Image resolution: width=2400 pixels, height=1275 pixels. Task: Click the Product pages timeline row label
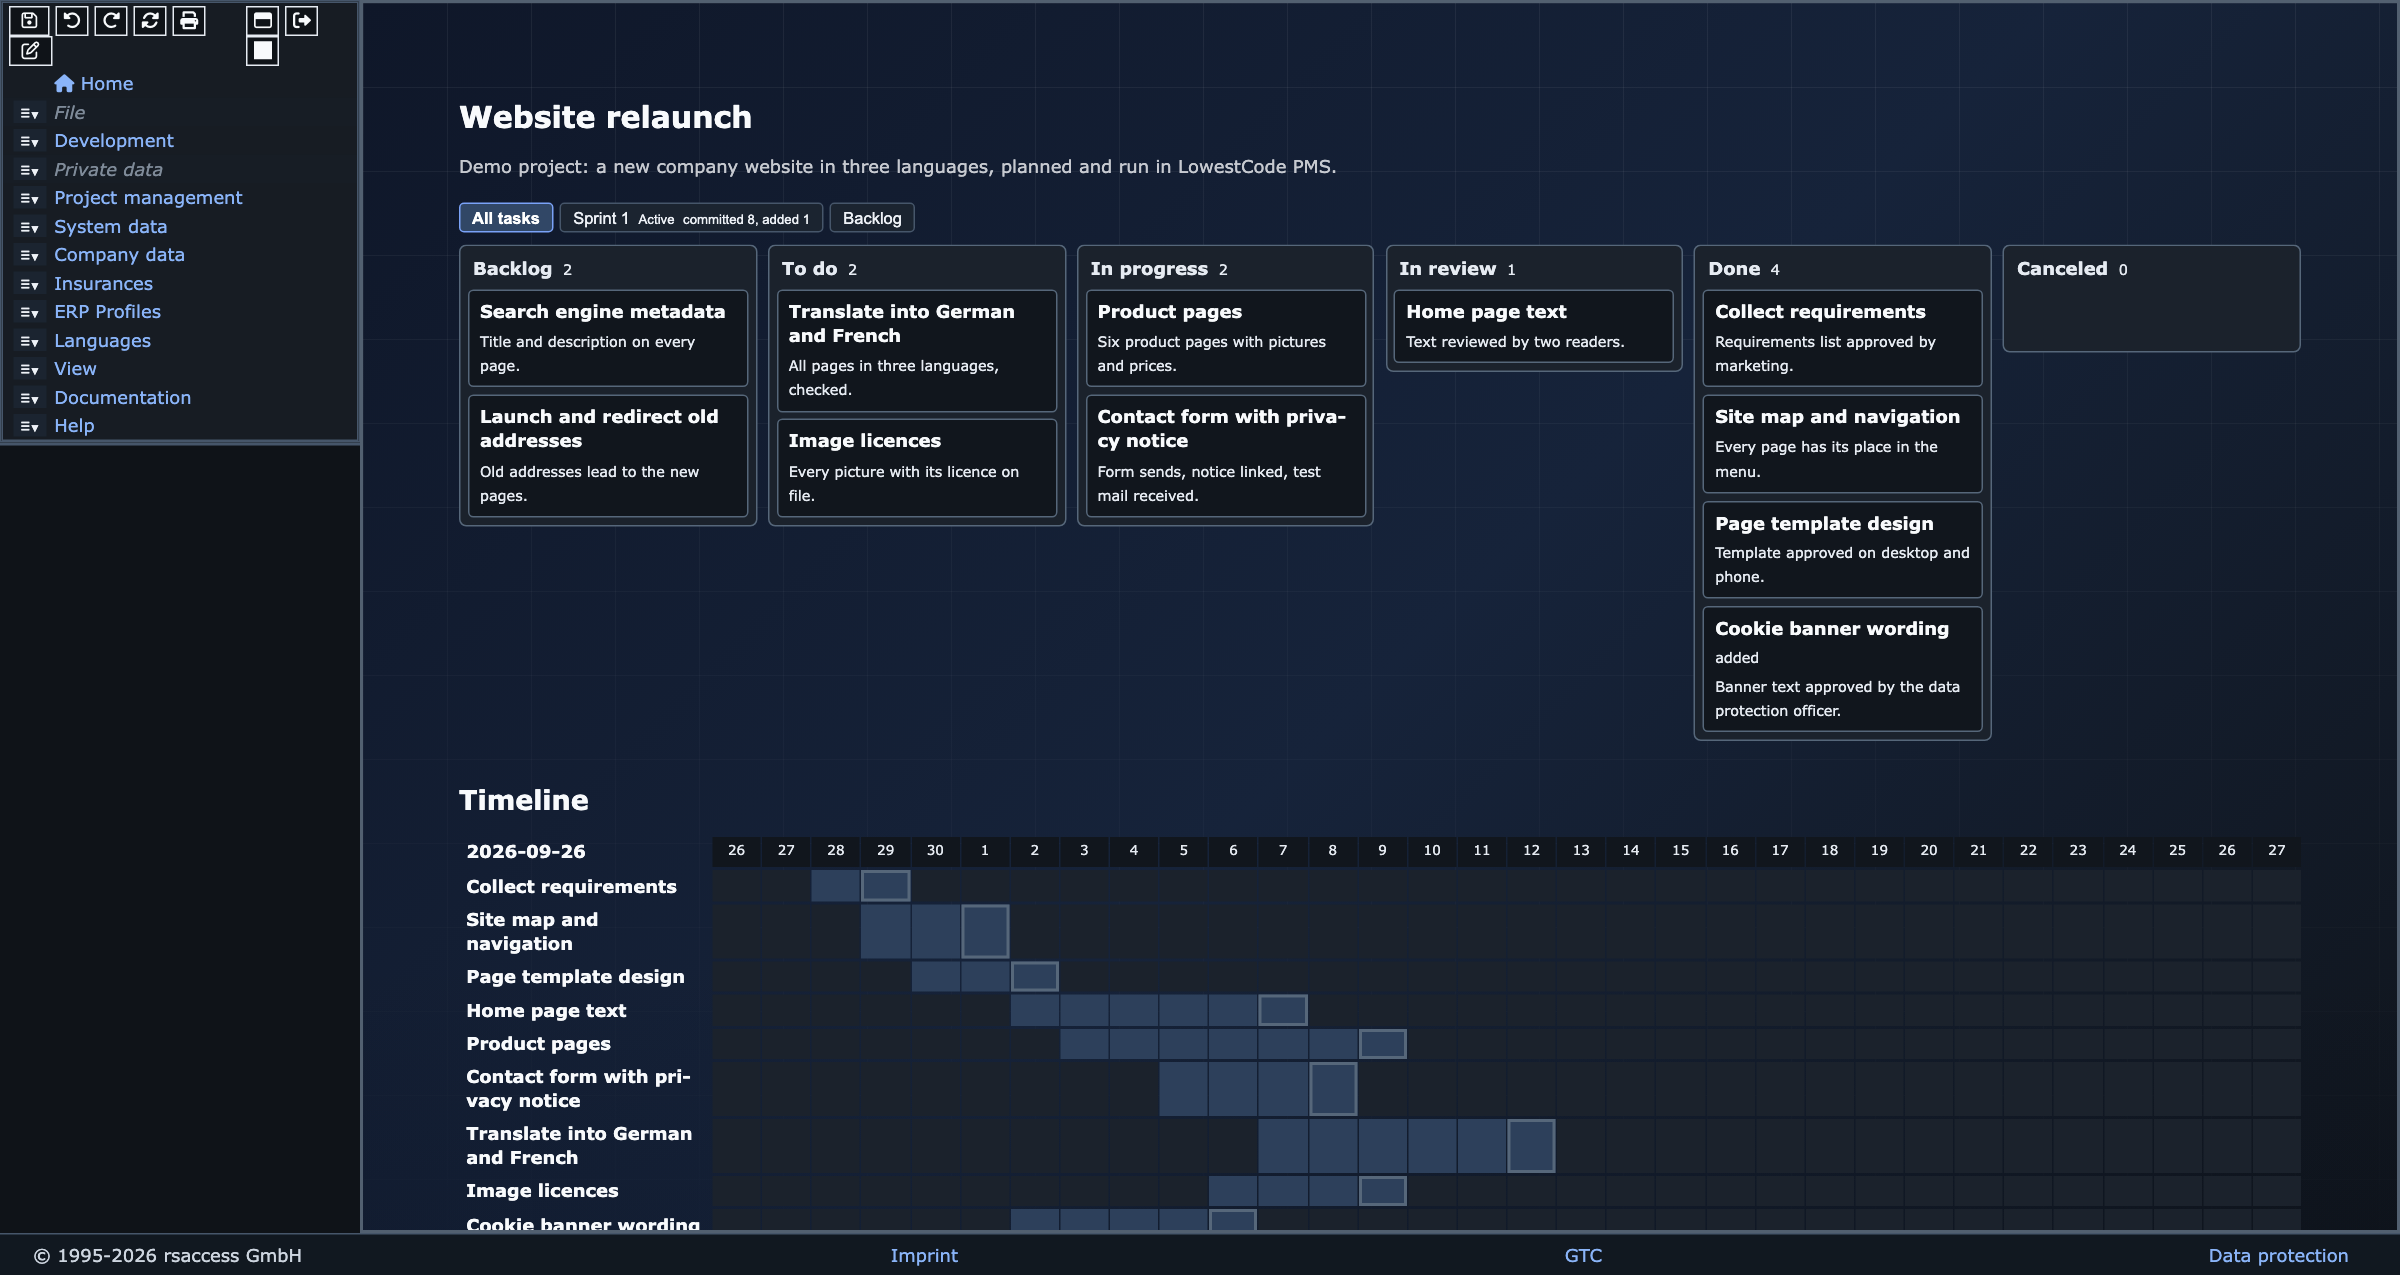[538, 1043]
